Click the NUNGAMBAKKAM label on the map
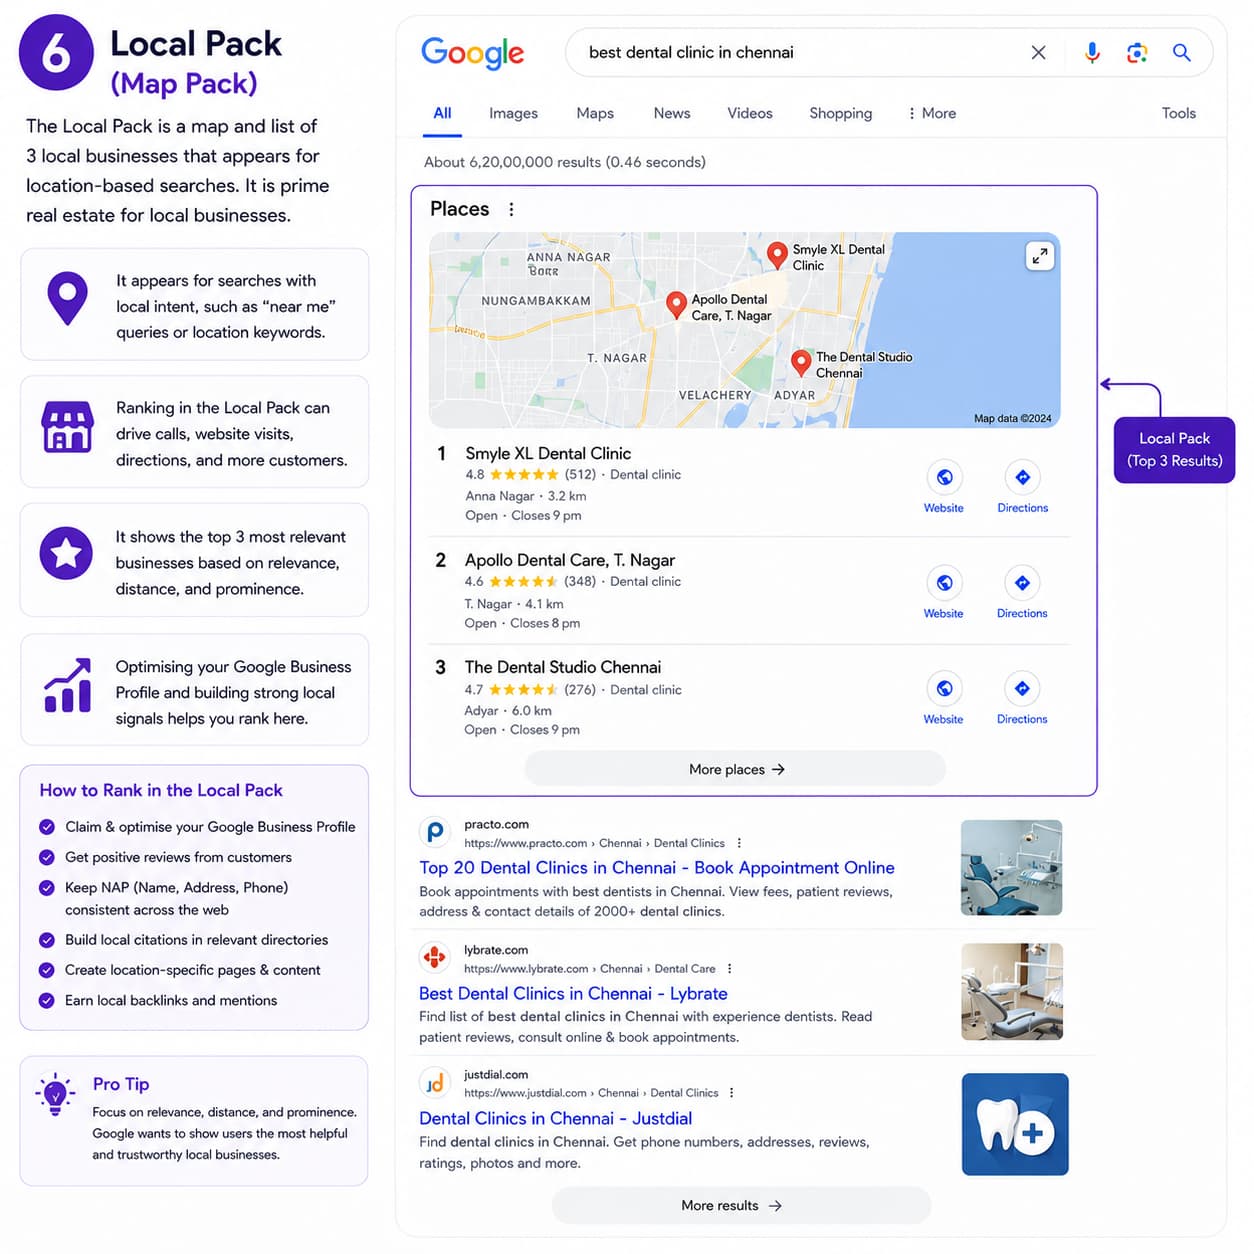This screenshot has height=1254, width=1254. click(x=536, y=301)
